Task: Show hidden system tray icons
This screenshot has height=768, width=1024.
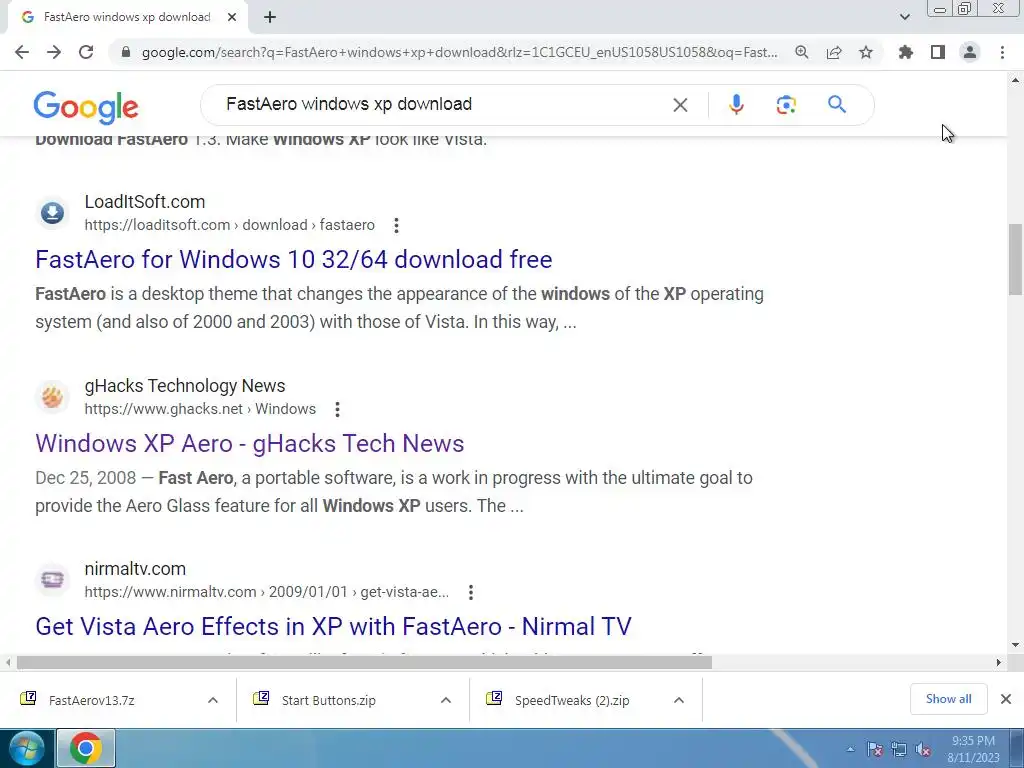Action: [x=850, y=749]
